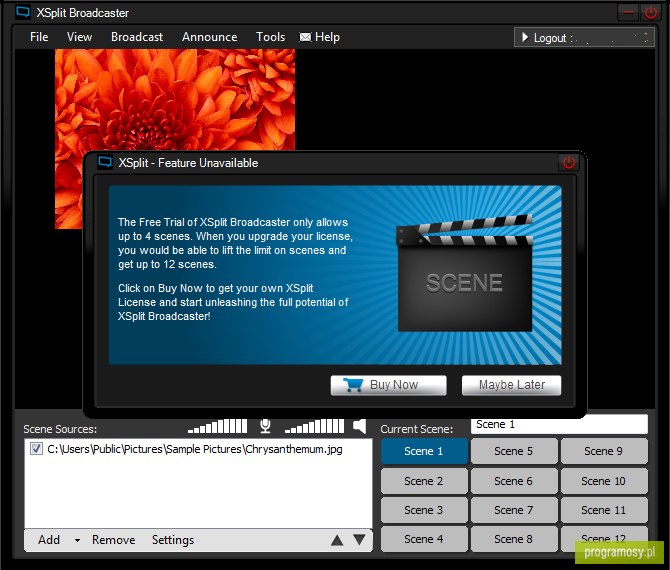Switch to Scene 6
This screenshot has width=670, height=570.
[x=514, y=481]
